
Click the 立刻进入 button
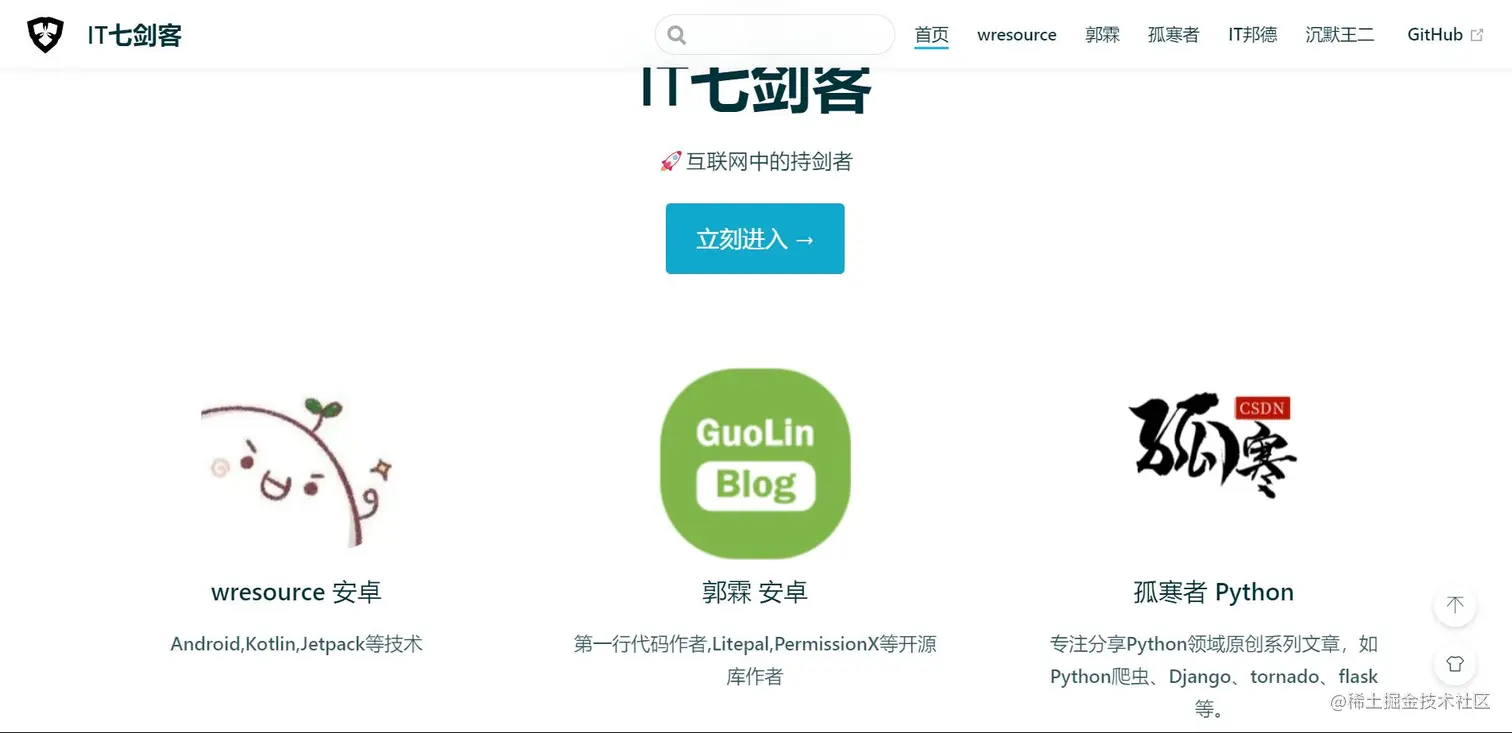(x=755, y=239)
